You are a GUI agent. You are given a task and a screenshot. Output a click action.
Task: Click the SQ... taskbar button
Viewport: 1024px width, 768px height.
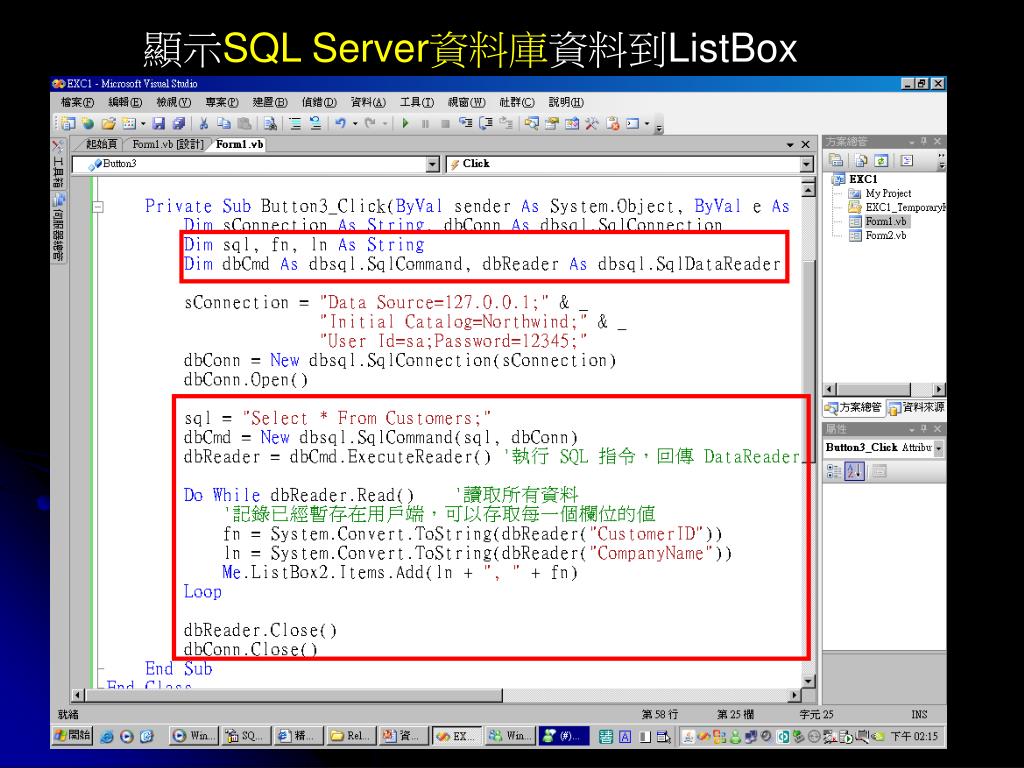[x=246, y=736]
